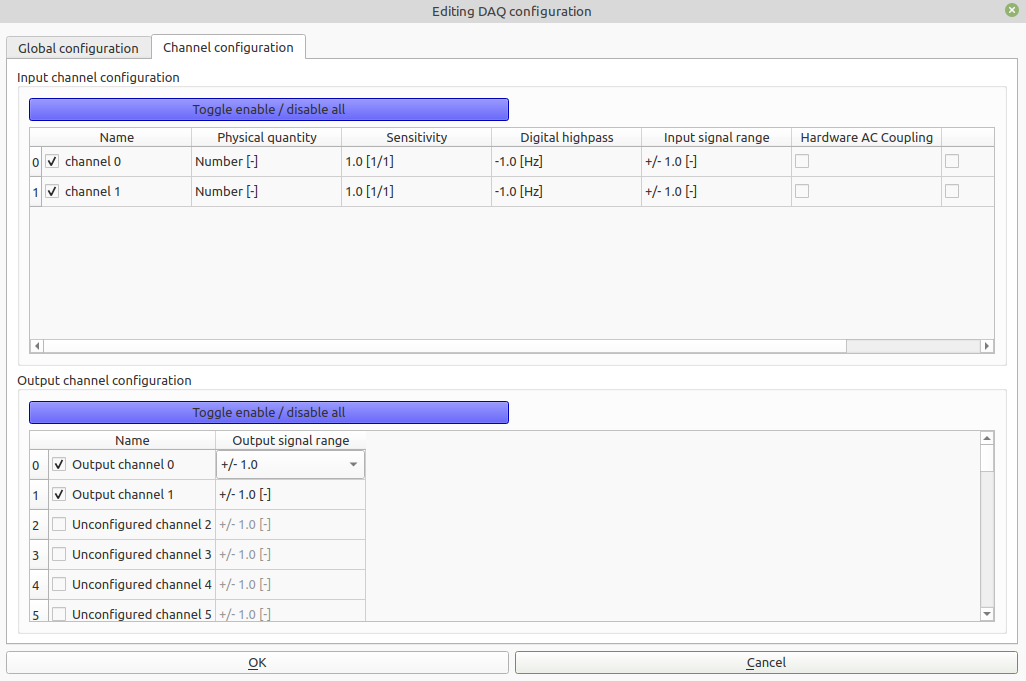
Task: Enable Unconfigured channel 4 checkbox
Action: coord(59,584)
